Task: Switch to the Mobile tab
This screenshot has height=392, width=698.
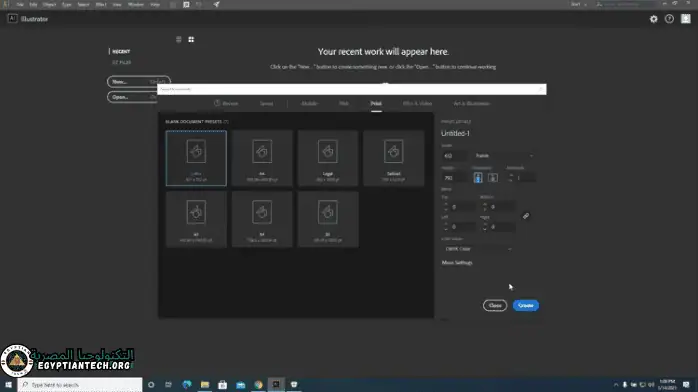Action: click(309, 103)
